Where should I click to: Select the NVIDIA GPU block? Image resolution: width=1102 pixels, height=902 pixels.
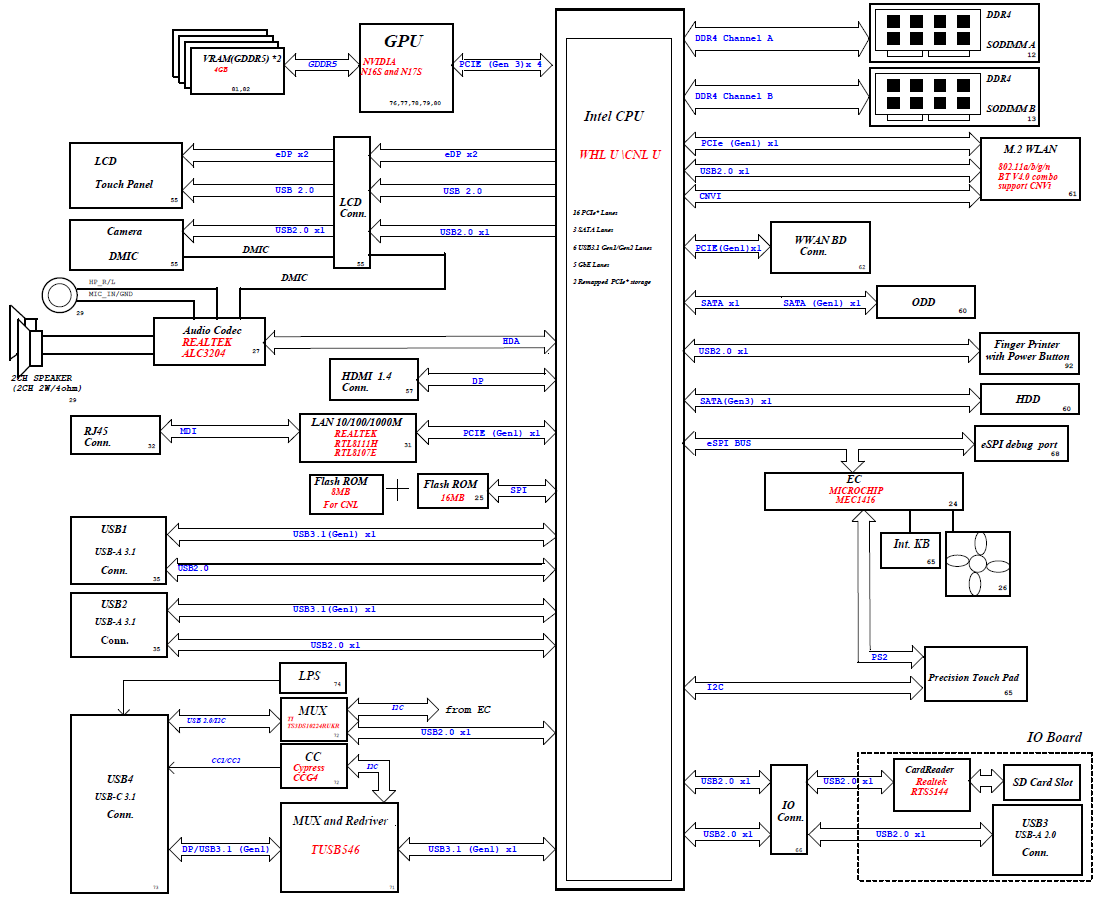404,69
